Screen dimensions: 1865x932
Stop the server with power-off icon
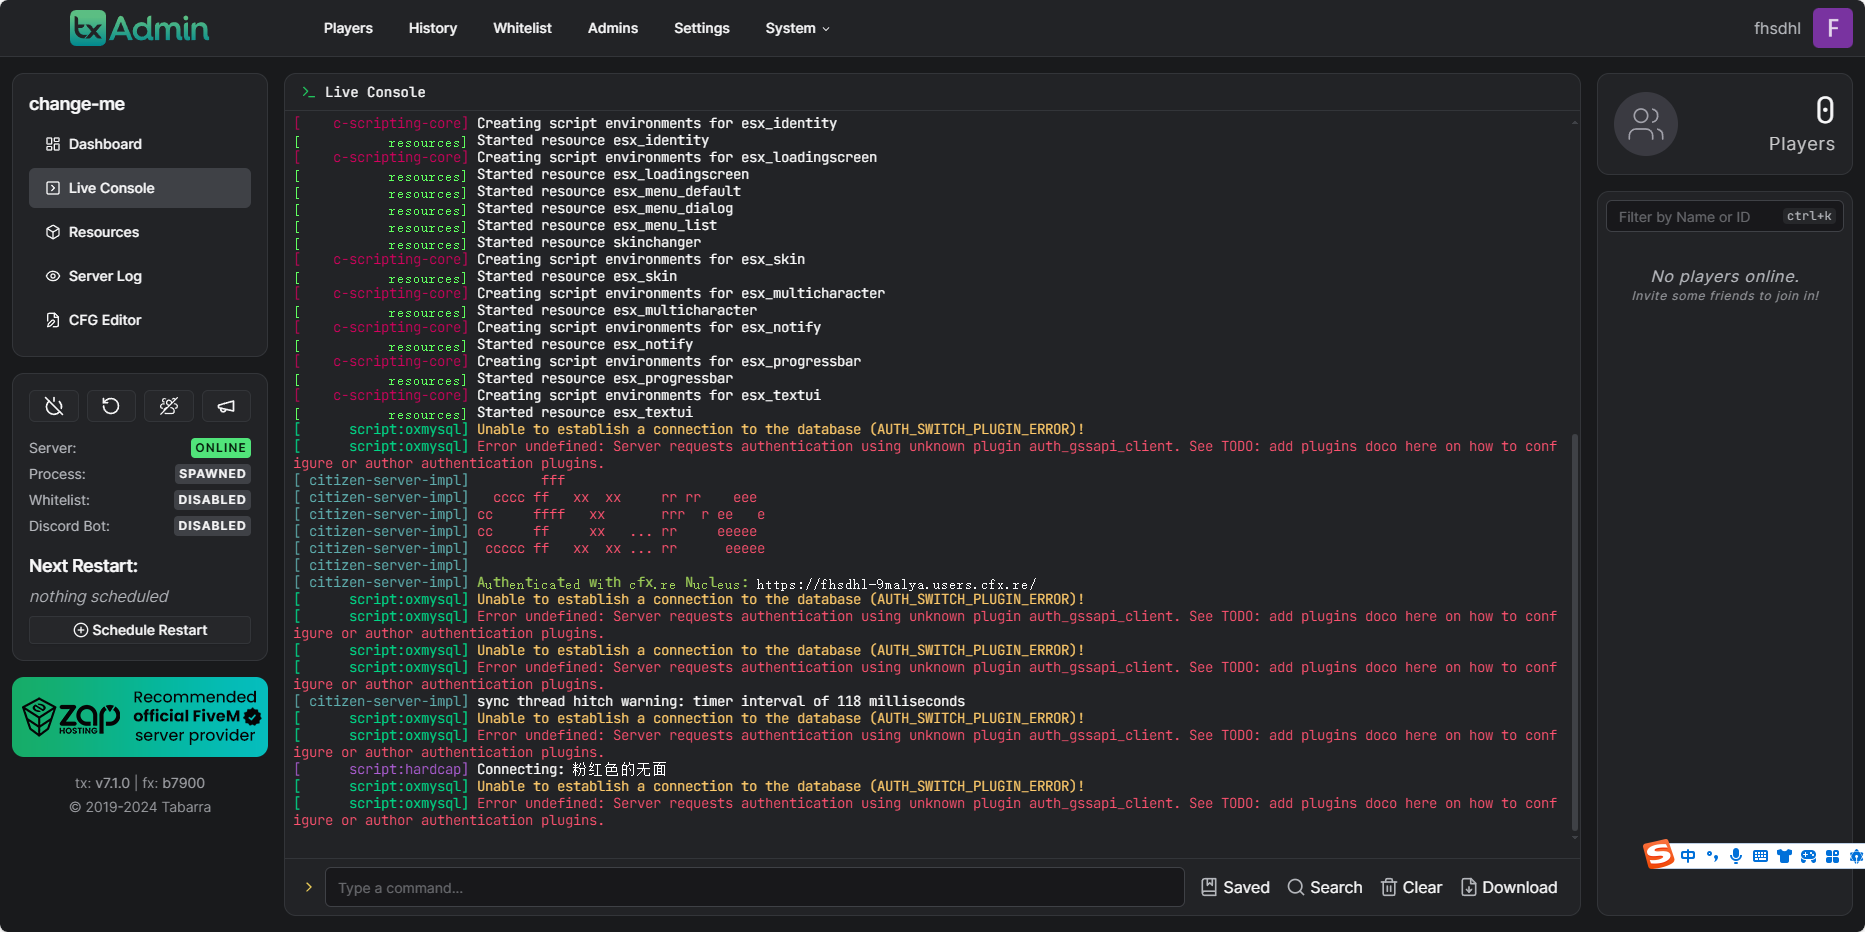pos(54,406)
